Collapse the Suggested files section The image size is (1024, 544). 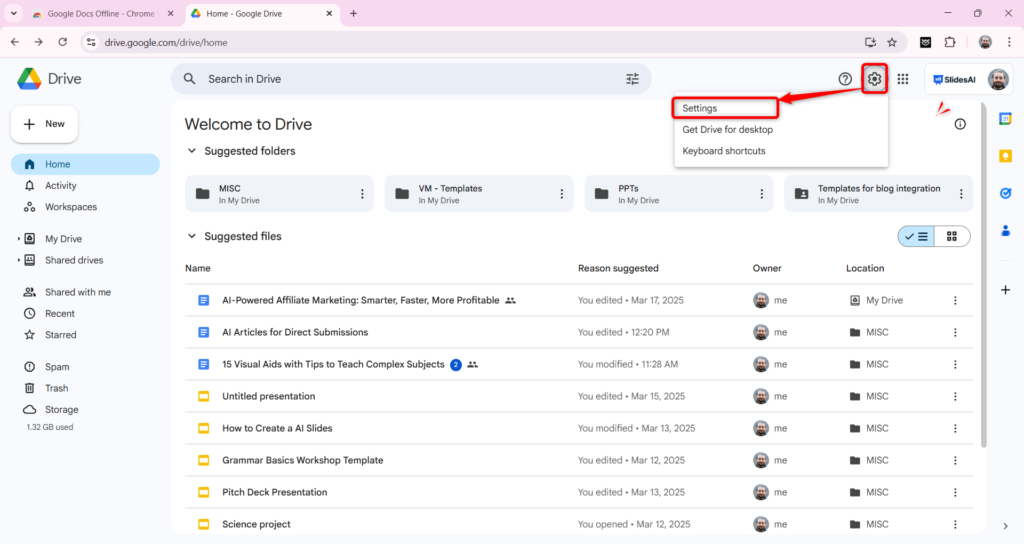193,237
